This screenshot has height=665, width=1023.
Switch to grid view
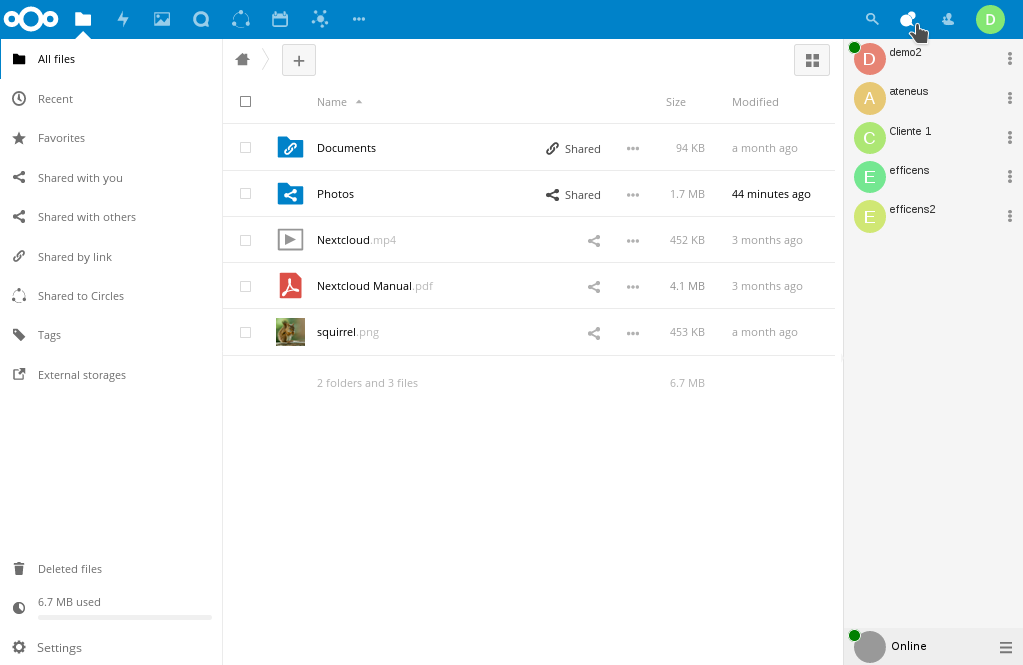click(x=812, y=60)
